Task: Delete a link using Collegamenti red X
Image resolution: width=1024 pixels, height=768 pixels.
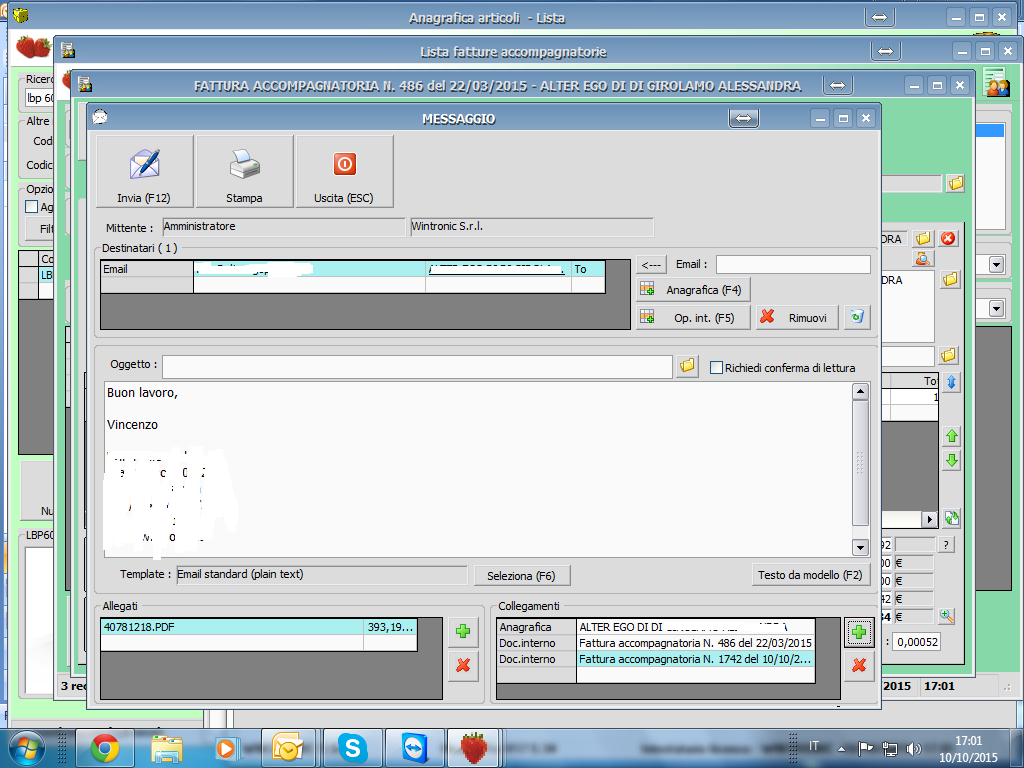Action: (859, 665)
